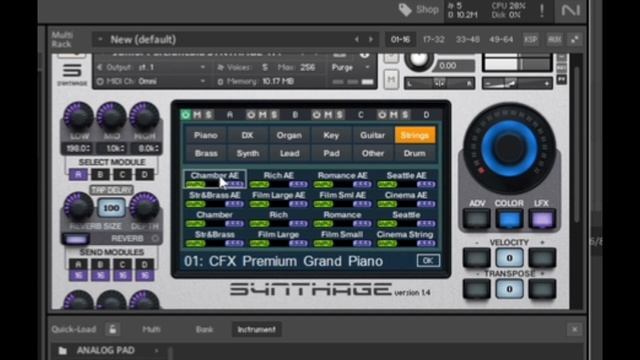The width and height of the screenshot is (640, 360).
Task: Select the Synth category
Action: coord(247,153)
